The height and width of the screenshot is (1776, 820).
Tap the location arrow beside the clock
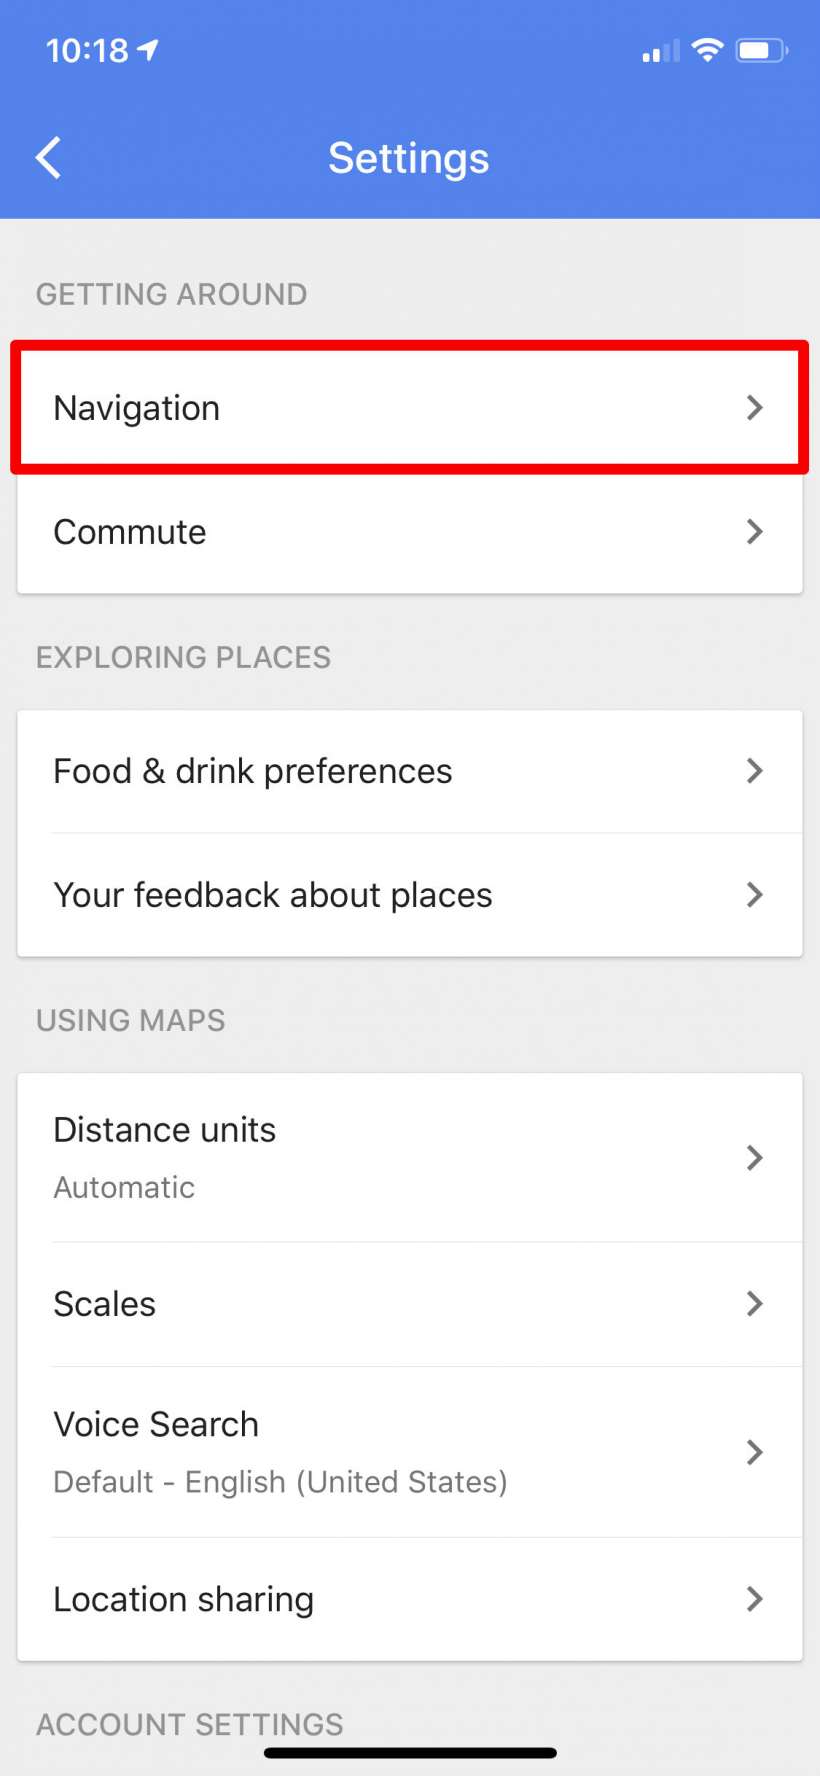pos(148,50)
